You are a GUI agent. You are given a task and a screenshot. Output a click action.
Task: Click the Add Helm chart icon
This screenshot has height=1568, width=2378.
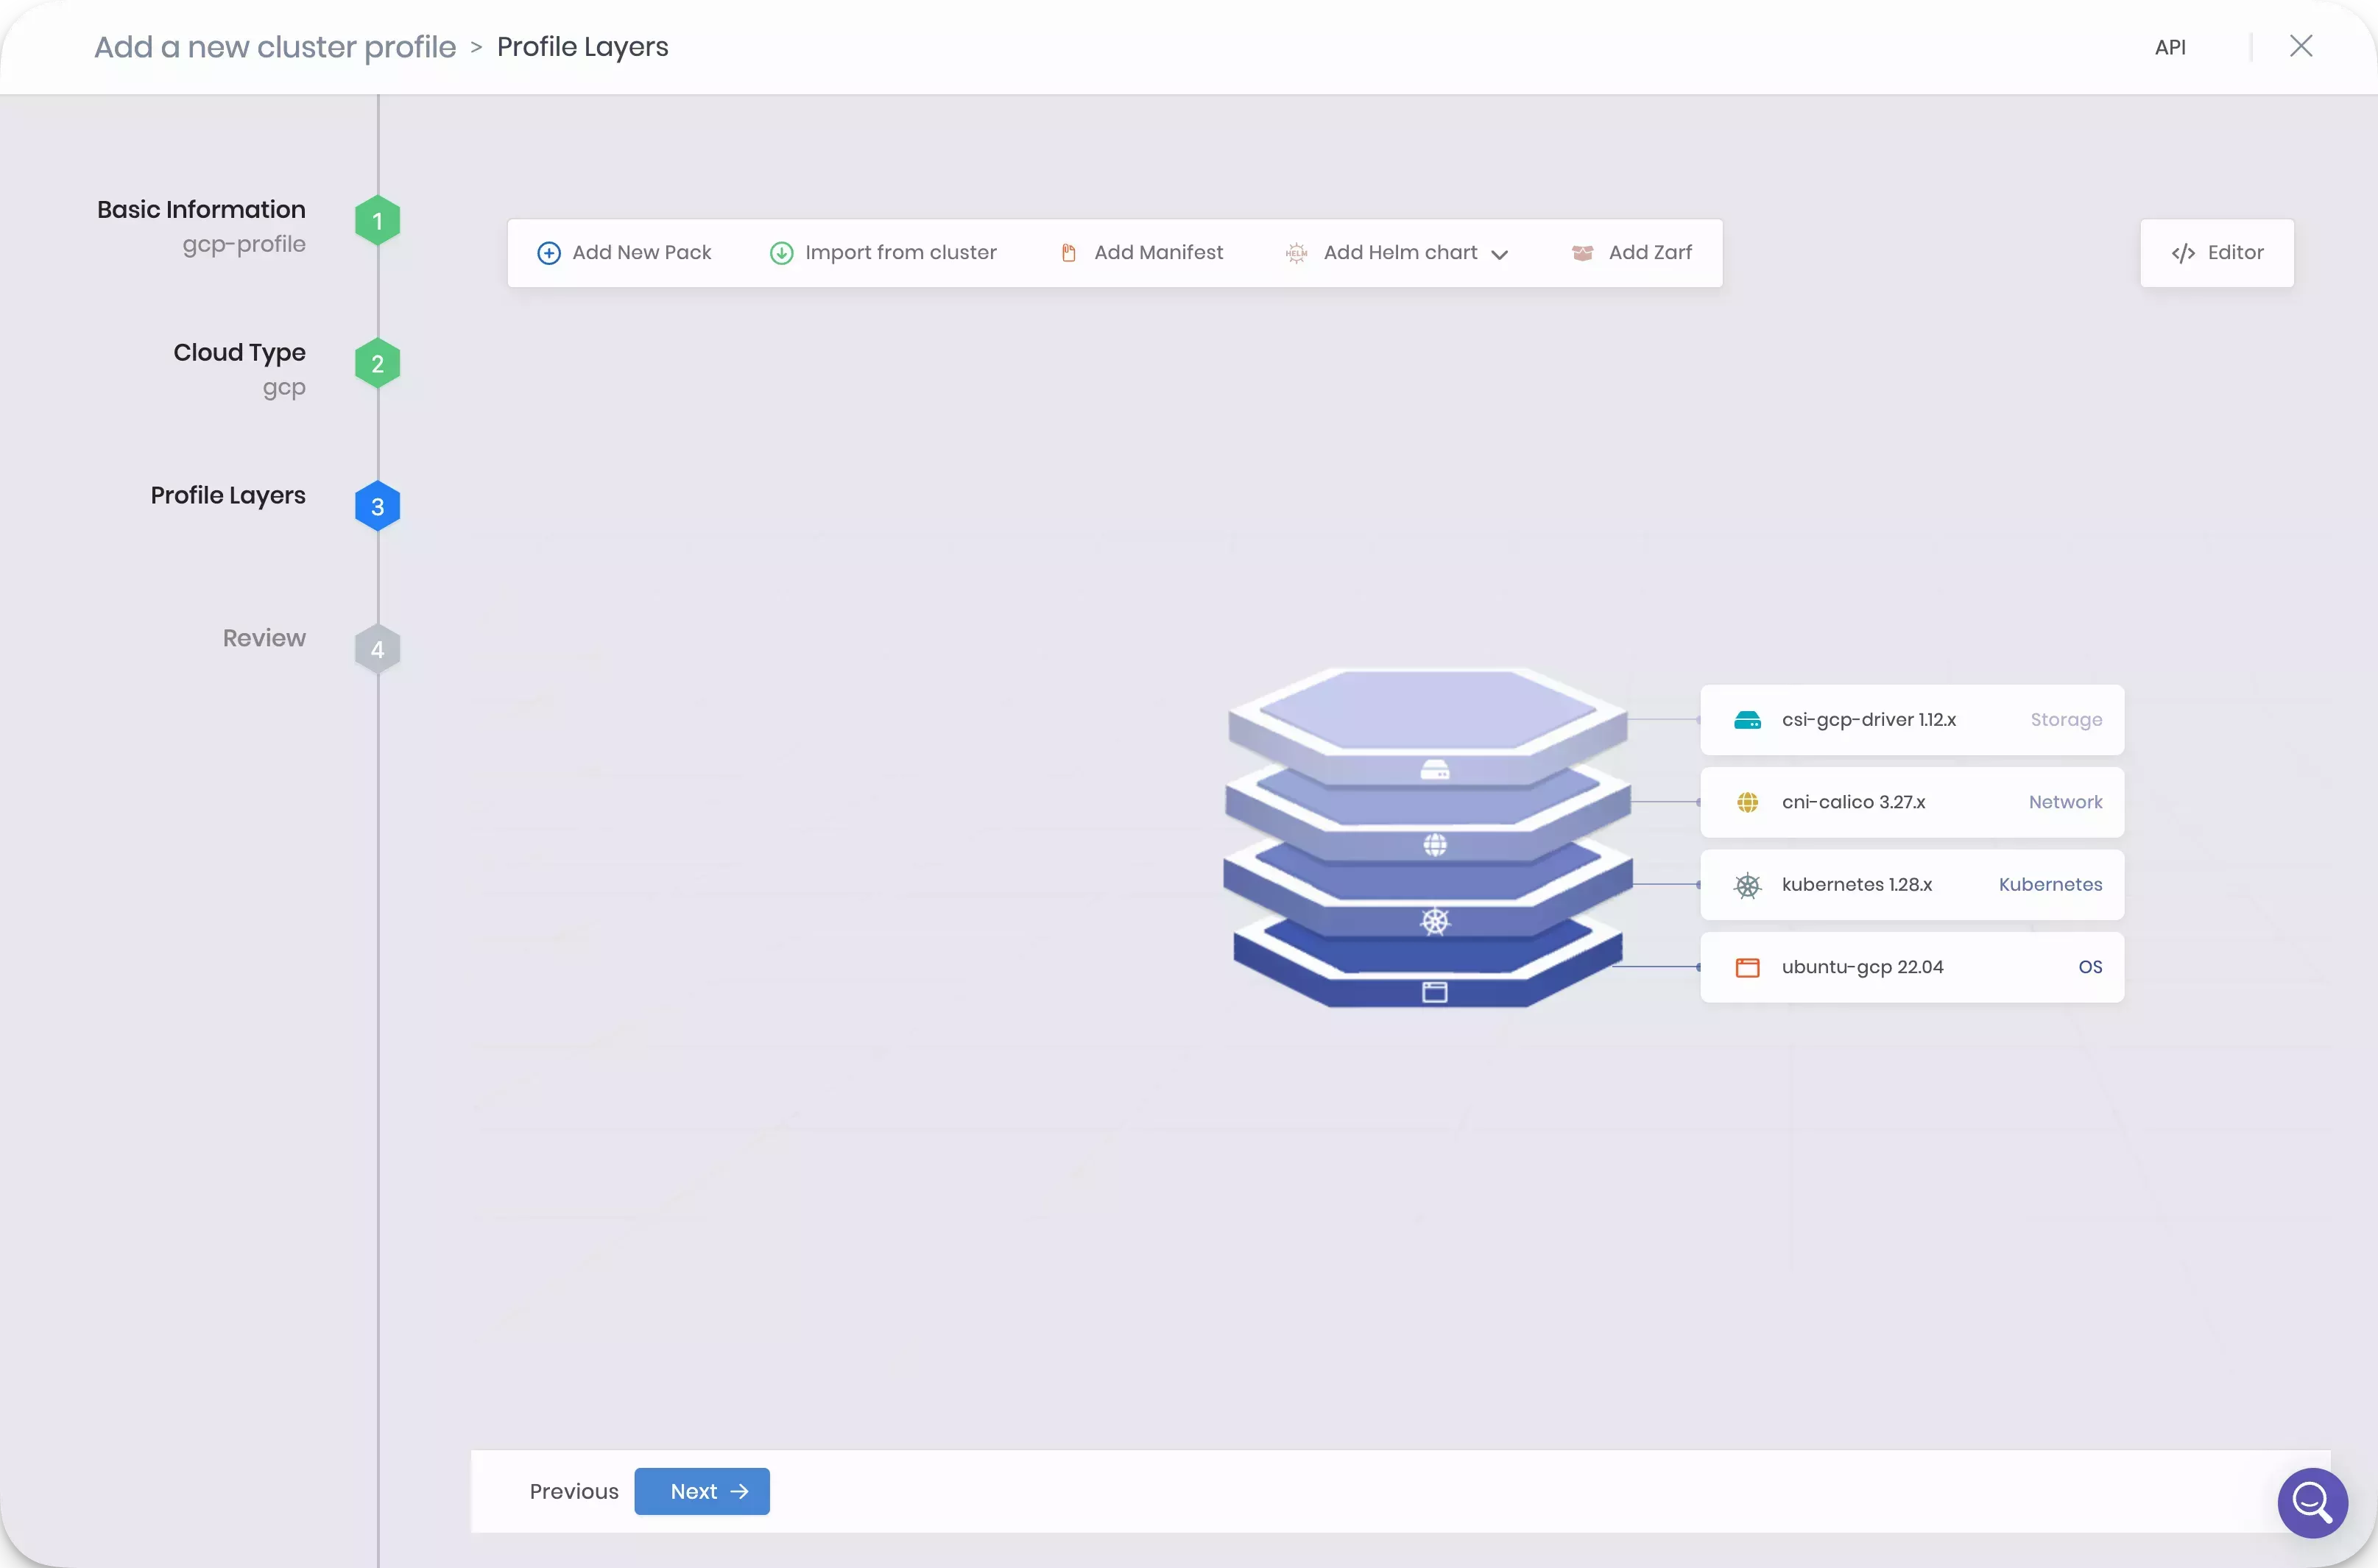pyautogui.click(x=1295, y=250)
